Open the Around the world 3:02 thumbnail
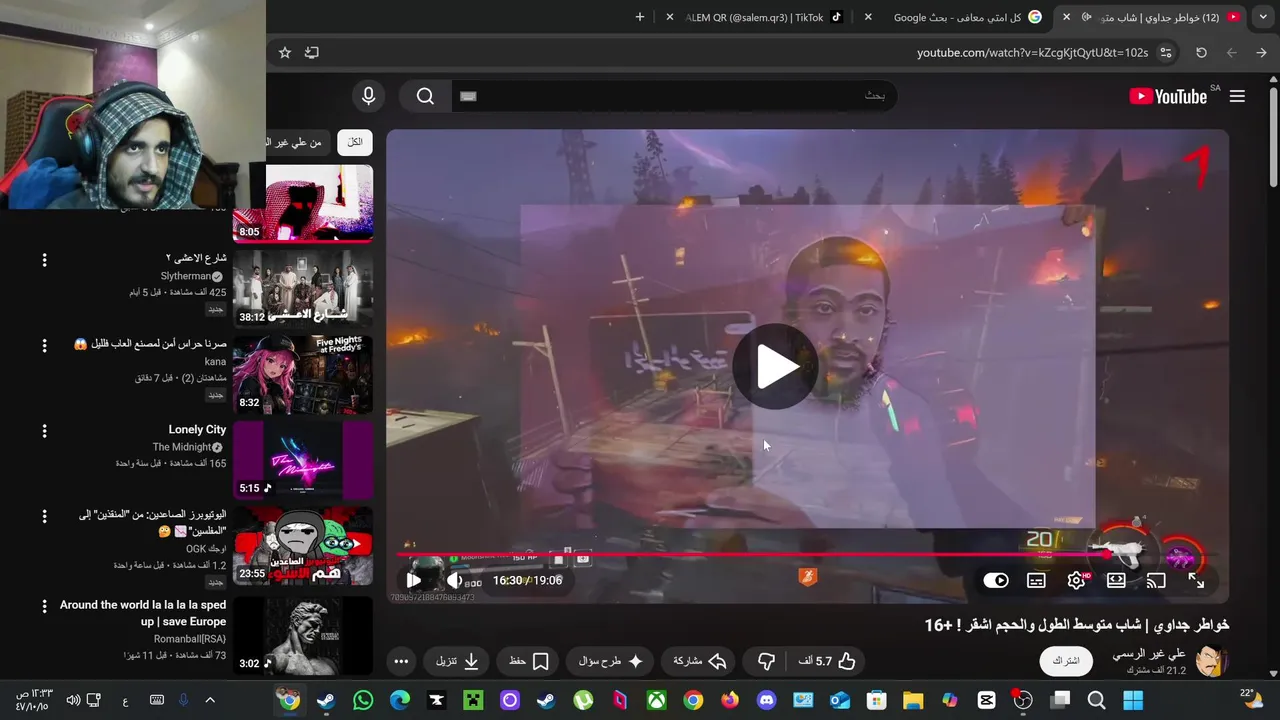1280x720 pixels. [303, 635]
